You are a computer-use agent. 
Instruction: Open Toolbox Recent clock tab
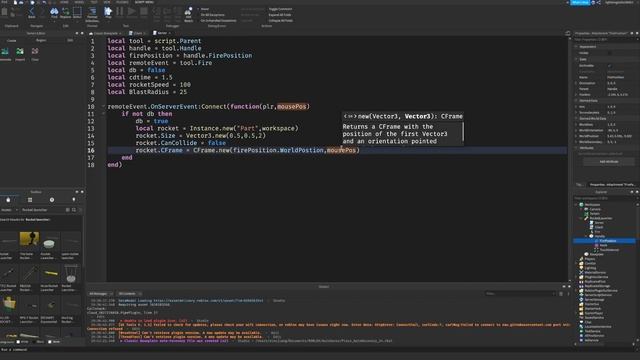[52, 200]
